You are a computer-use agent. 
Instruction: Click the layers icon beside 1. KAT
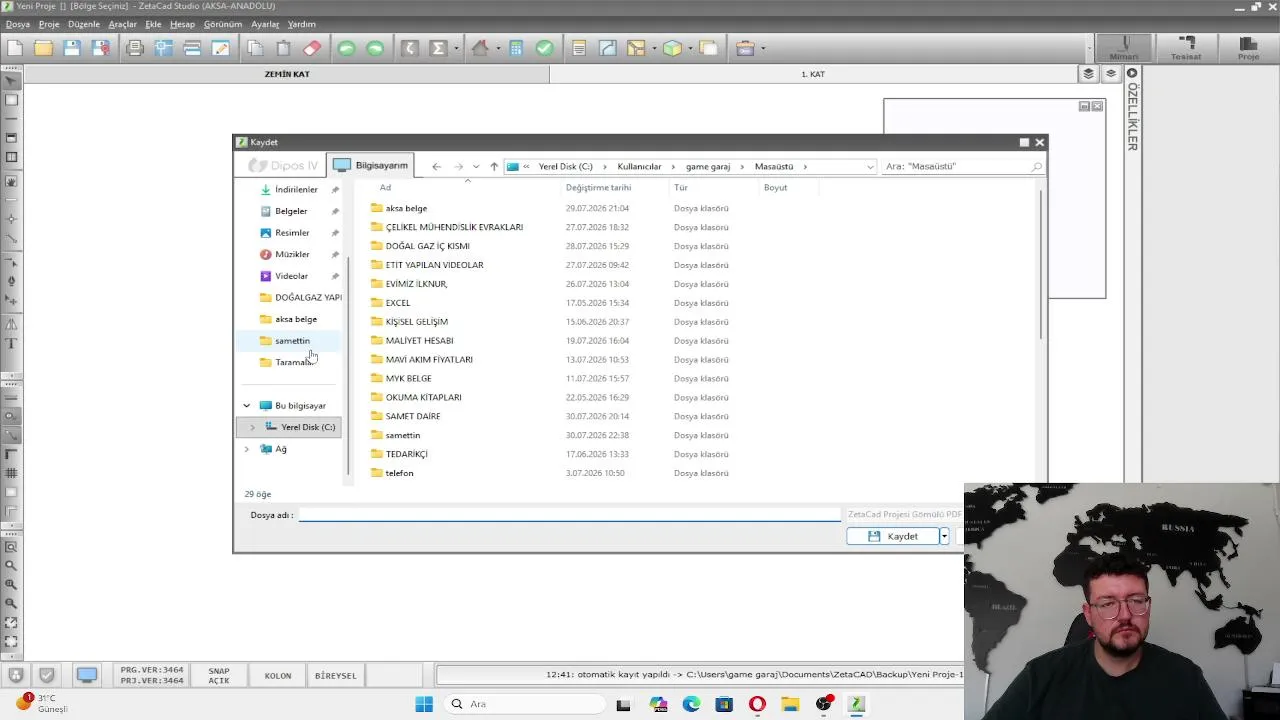[1089, 74]
